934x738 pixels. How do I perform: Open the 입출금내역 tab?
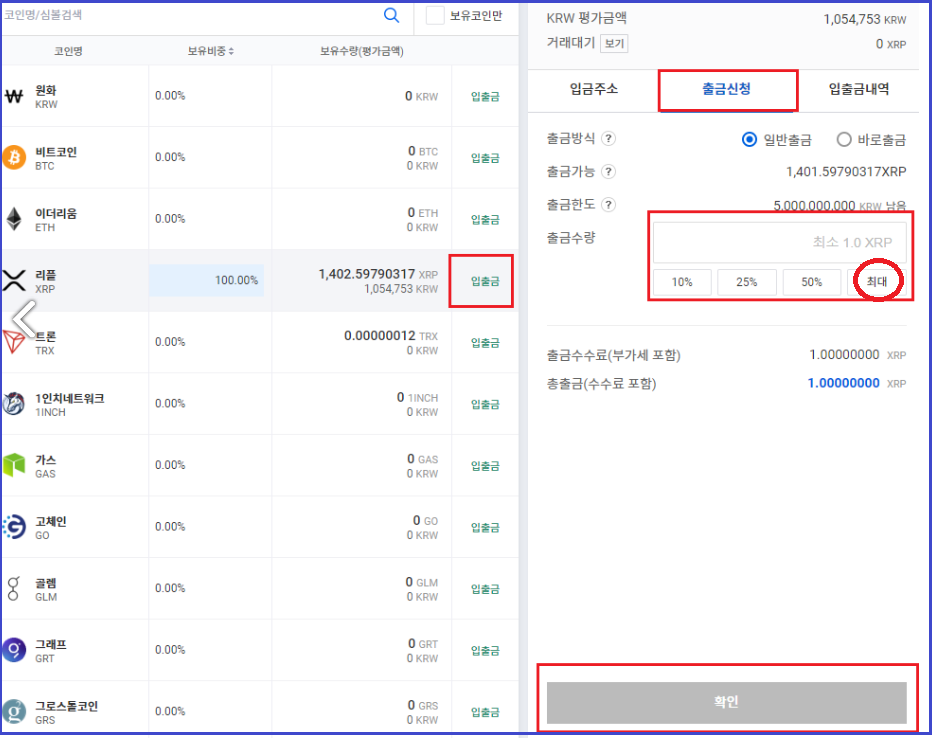(860, 90)
